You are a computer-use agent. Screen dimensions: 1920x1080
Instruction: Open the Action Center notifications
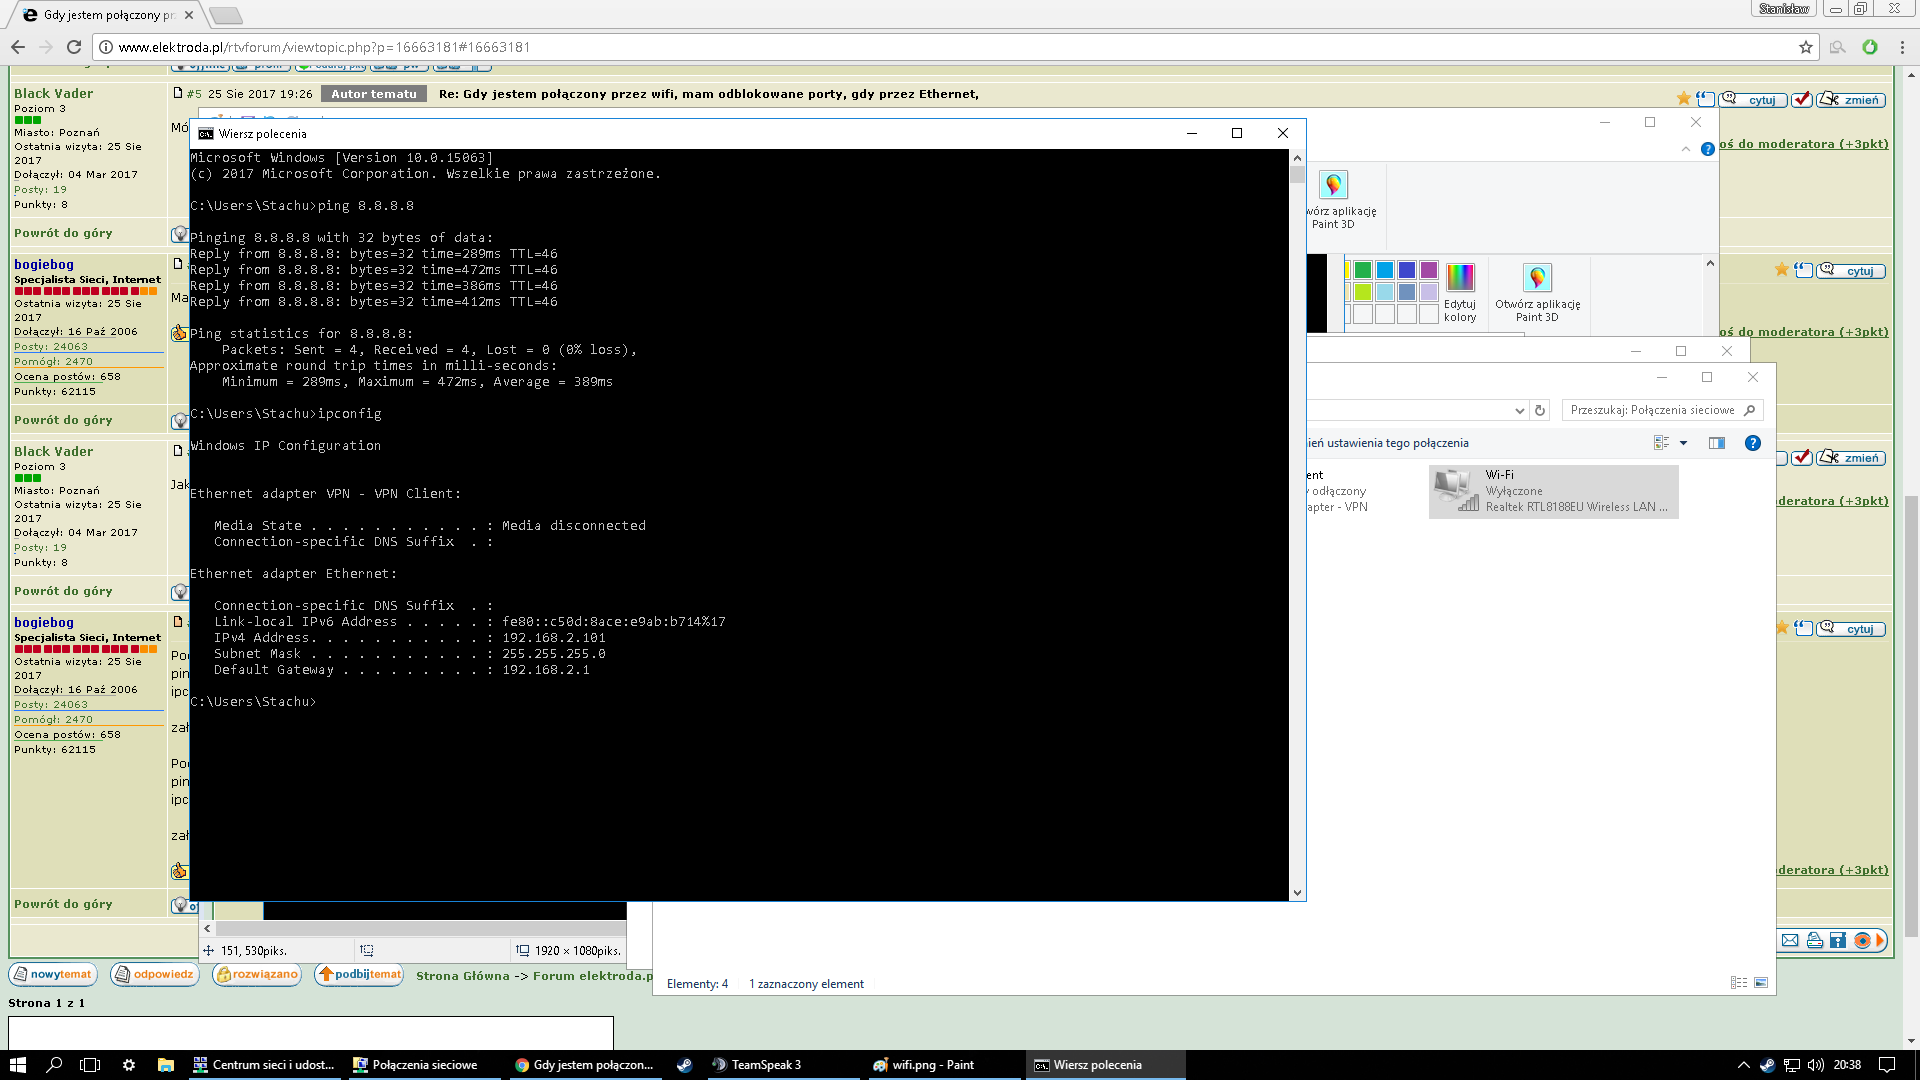[1886, 1065]
